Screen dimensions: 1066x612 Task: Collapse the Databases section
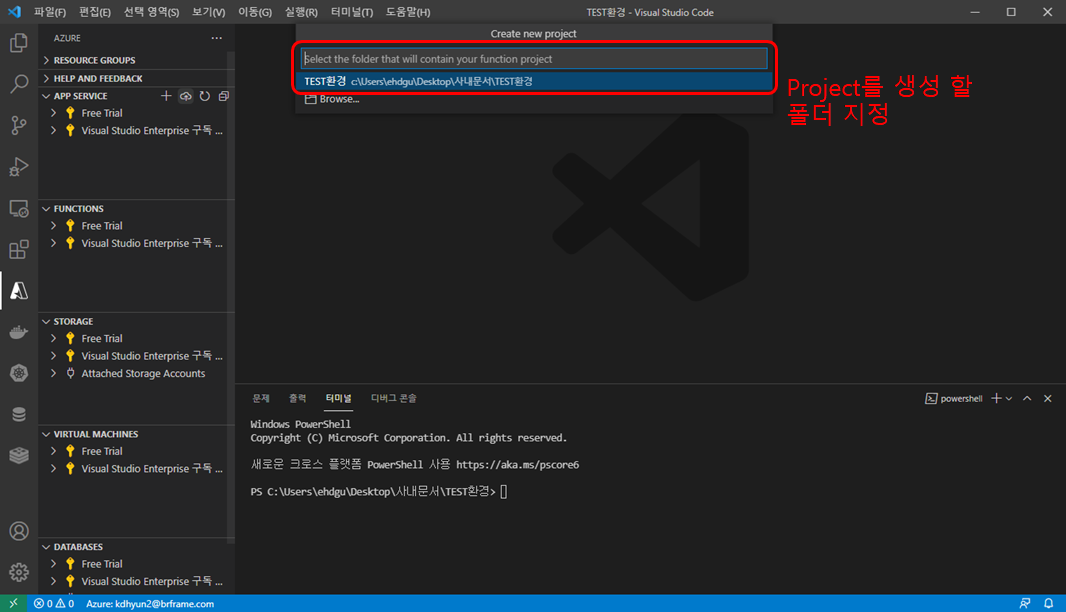46,547
